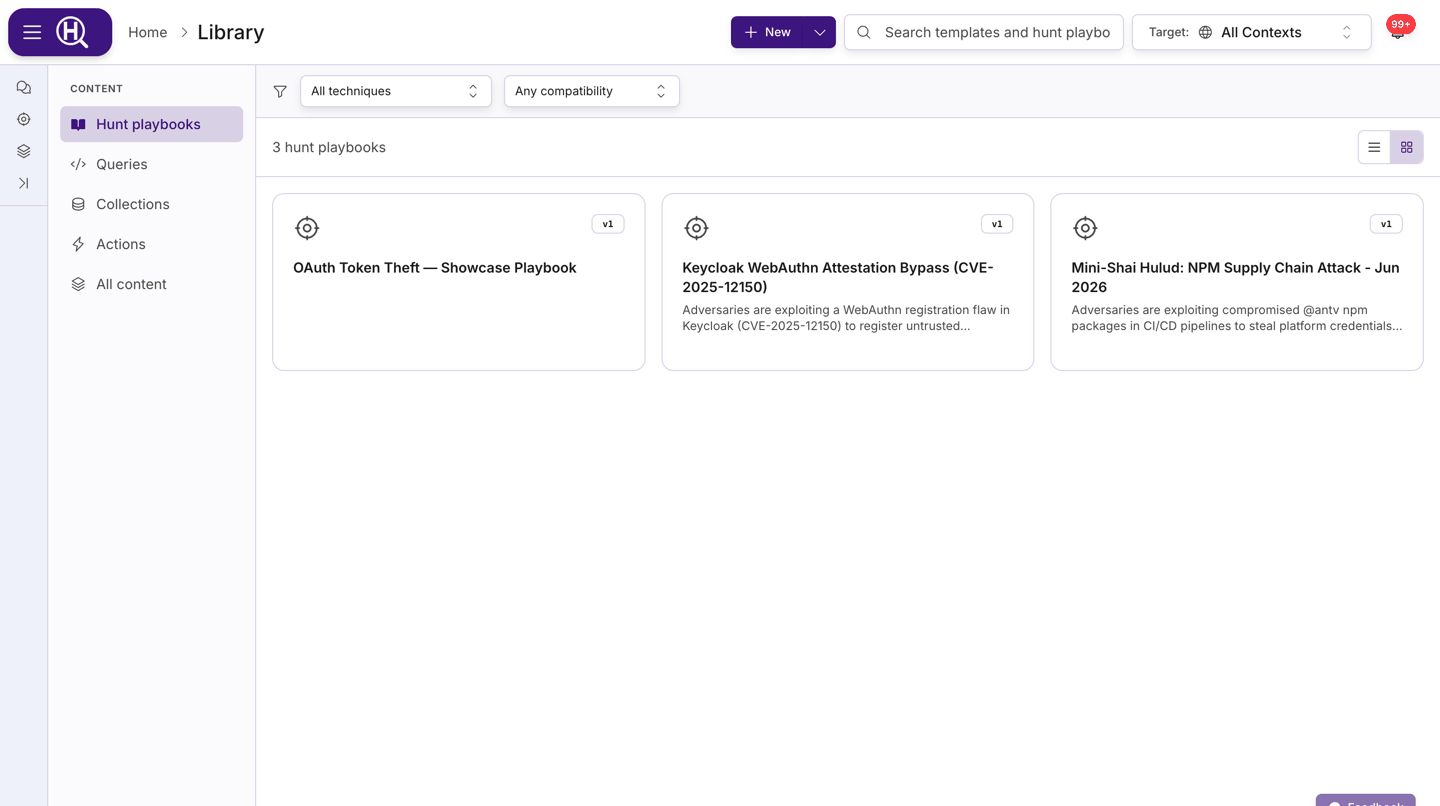Click the OAuth Token Theft card target icon
The image size is (1440, 806).
click(x=307, y=228)
